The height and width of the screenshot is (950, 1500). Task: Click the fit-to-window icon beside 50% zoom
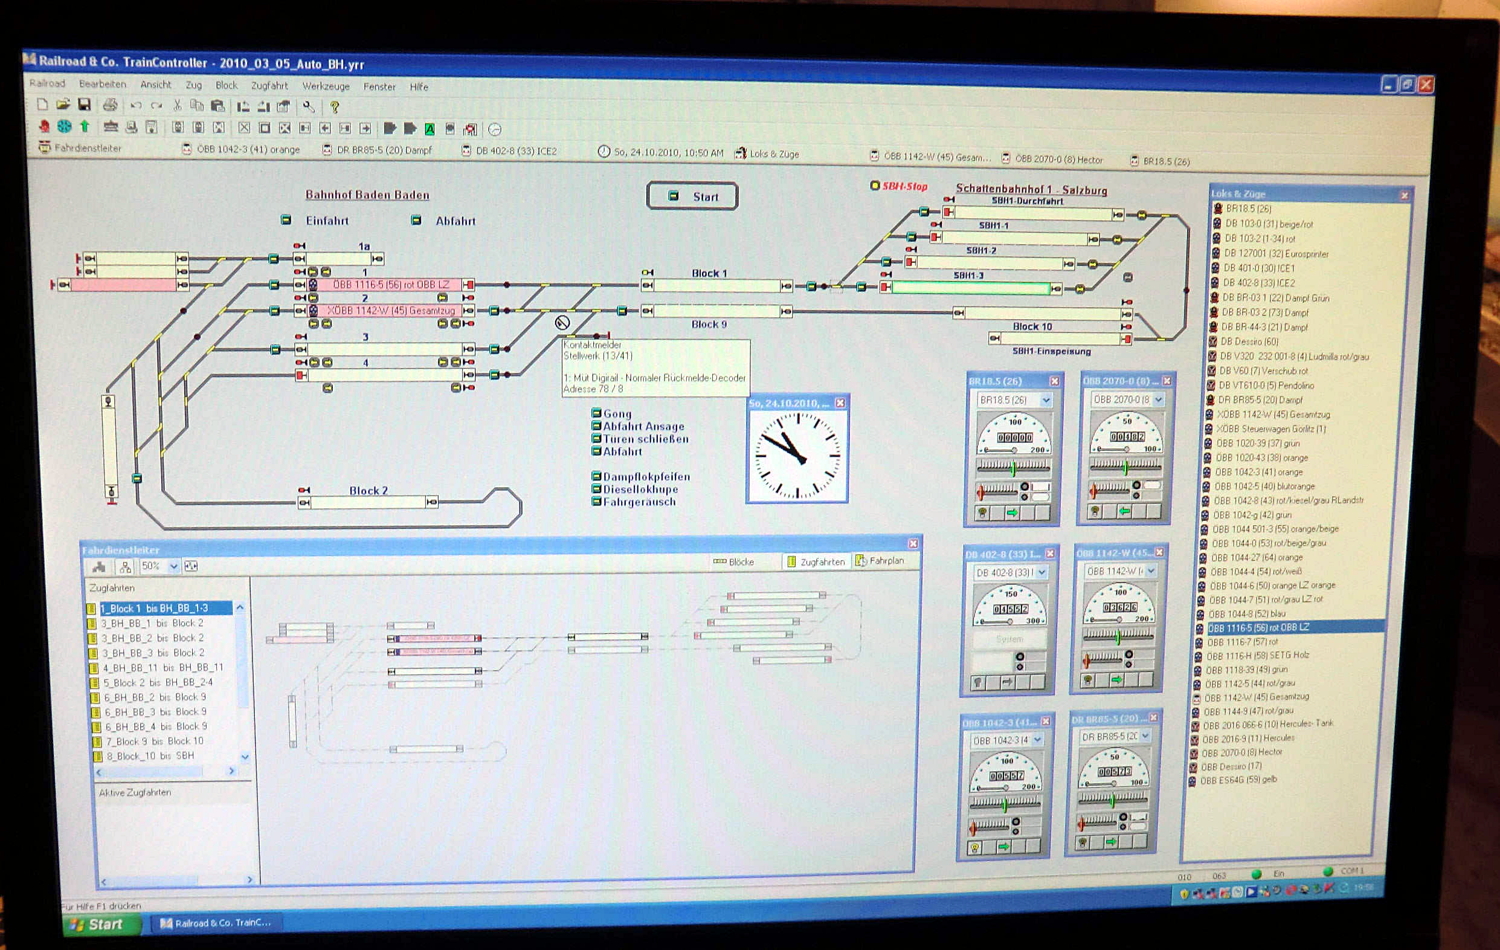(x=191, y=566)
